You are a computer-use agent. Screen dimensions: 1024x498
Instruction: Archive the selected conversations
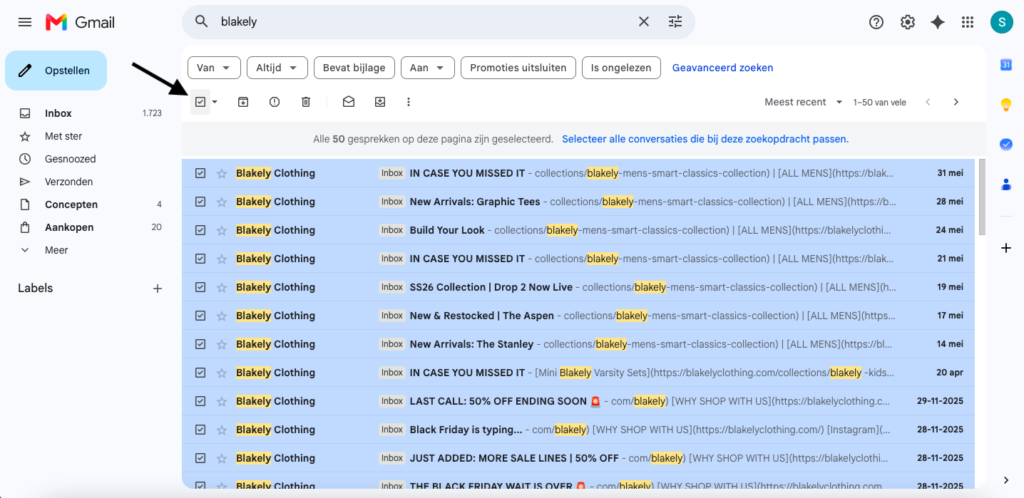(243, 102)
